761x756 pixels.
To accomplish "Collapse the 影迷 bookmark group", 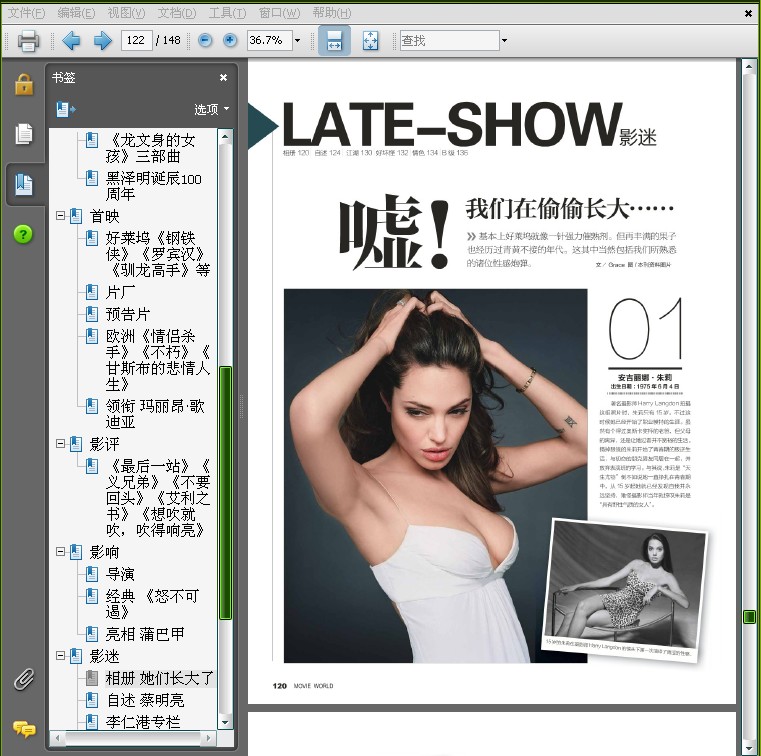I will point(61,656).
